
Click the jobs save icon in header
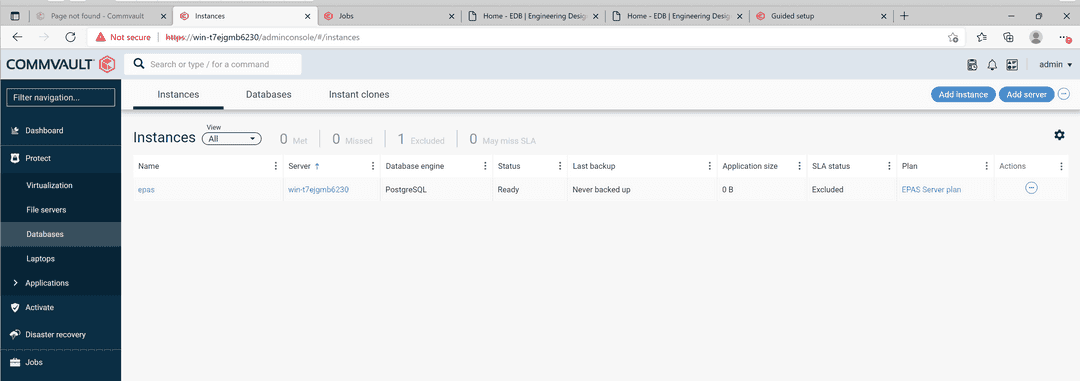point(972,65)
